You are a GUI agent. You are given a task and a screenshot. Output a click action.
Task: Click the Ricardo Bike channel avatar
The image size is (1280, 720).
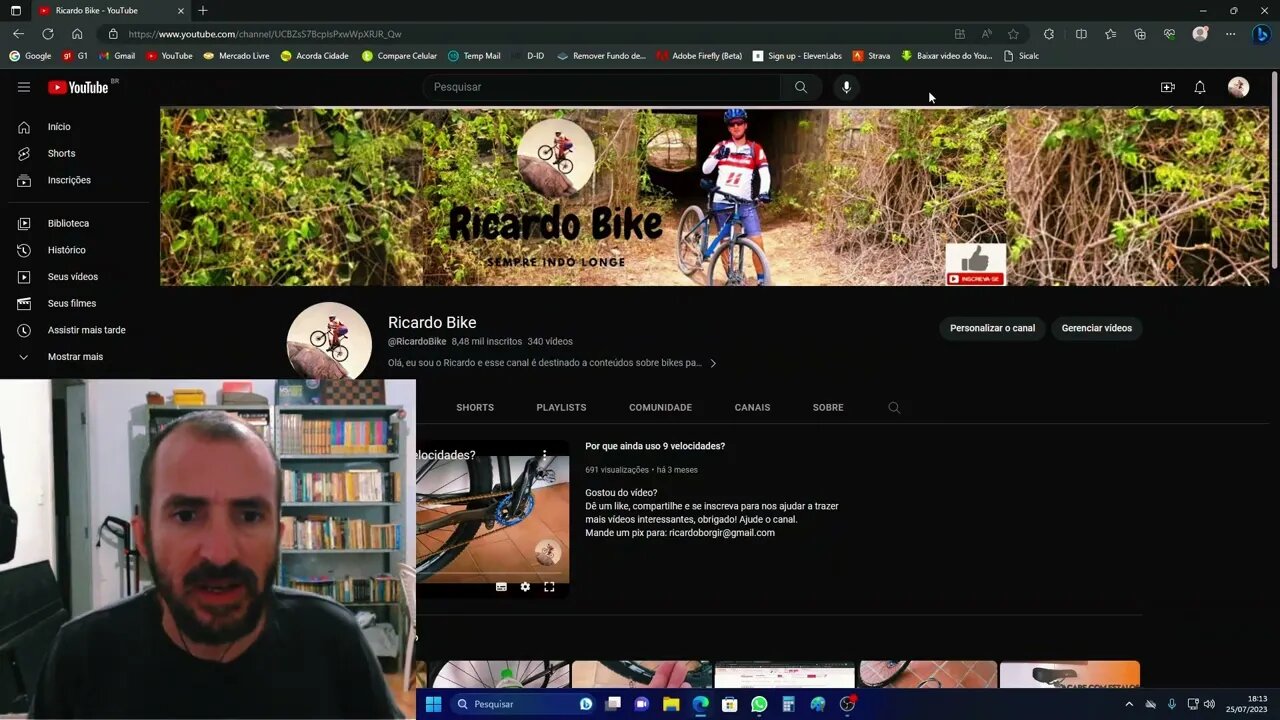pyautogui.click(x=329, y=341)
